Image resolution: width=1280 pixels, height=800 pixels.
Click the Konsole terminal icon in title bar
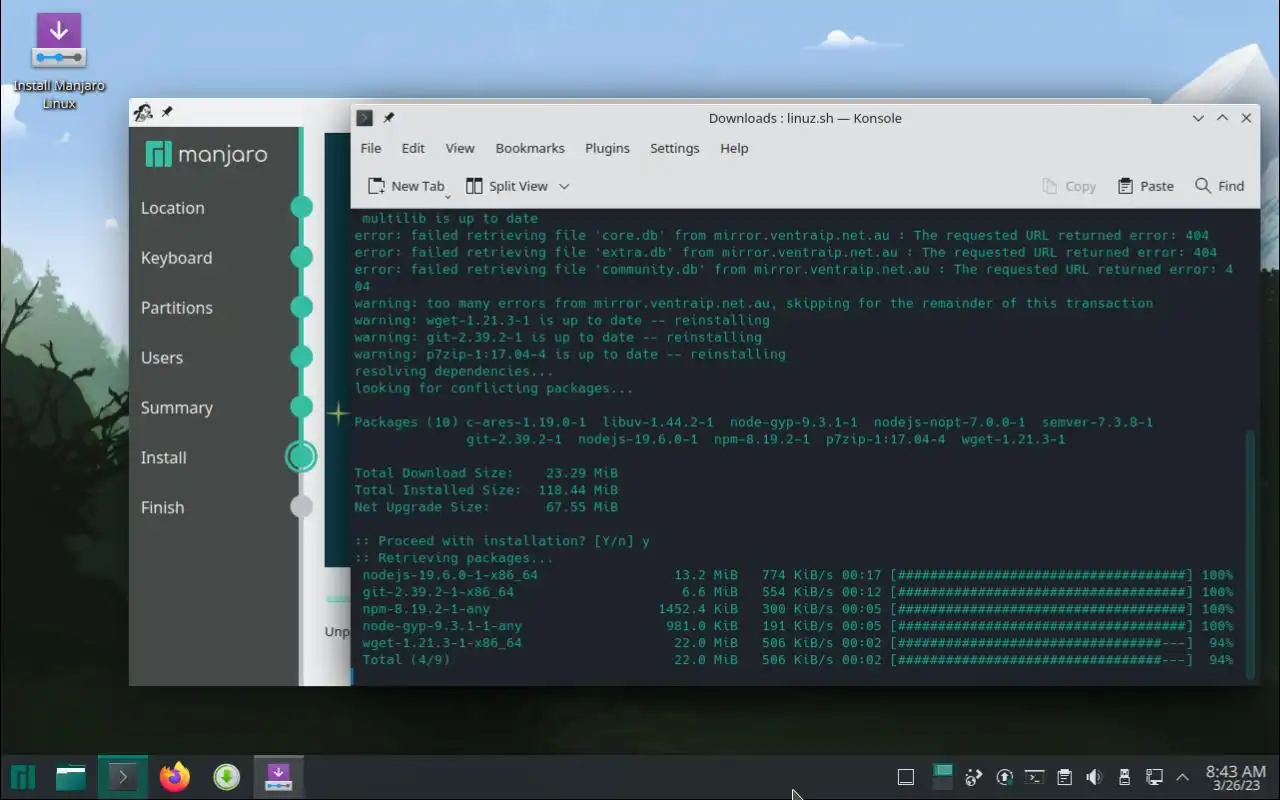coord(365,118)
